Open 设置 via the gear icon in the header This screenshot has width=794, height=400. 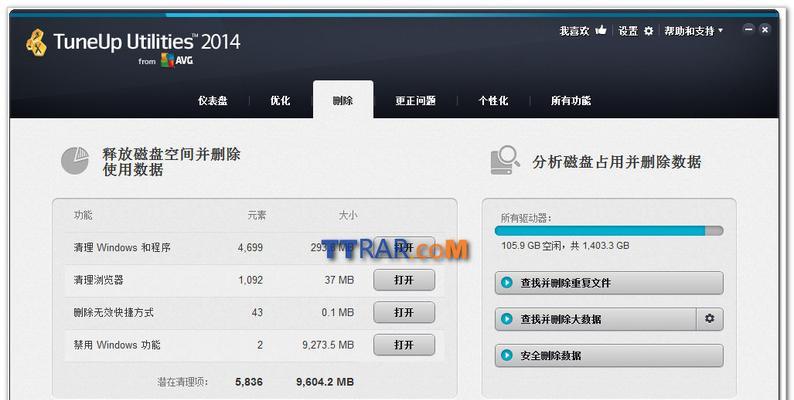click(649, 31)
